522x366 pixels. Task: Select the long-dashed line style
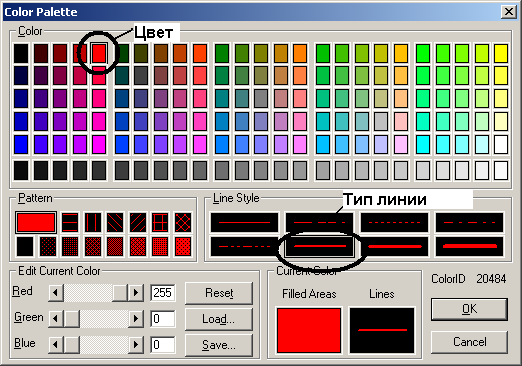(x=319, y=222)
